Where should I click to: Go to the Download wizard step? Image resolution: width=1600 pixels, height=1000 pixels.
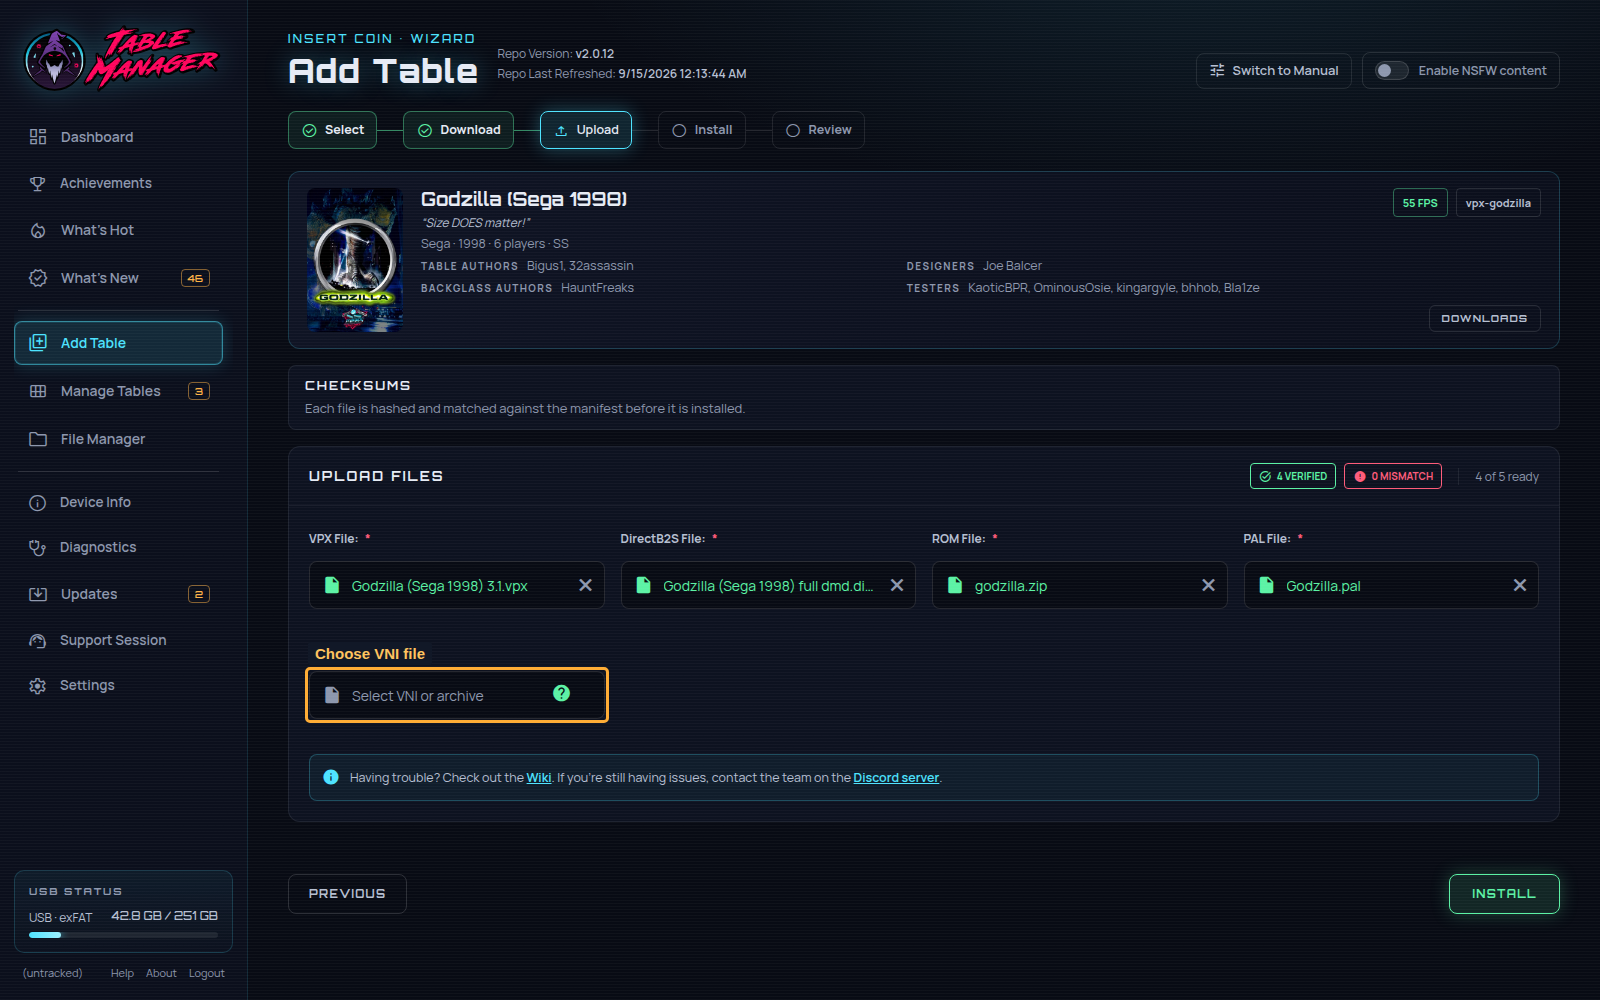click(x=459, y=130)
